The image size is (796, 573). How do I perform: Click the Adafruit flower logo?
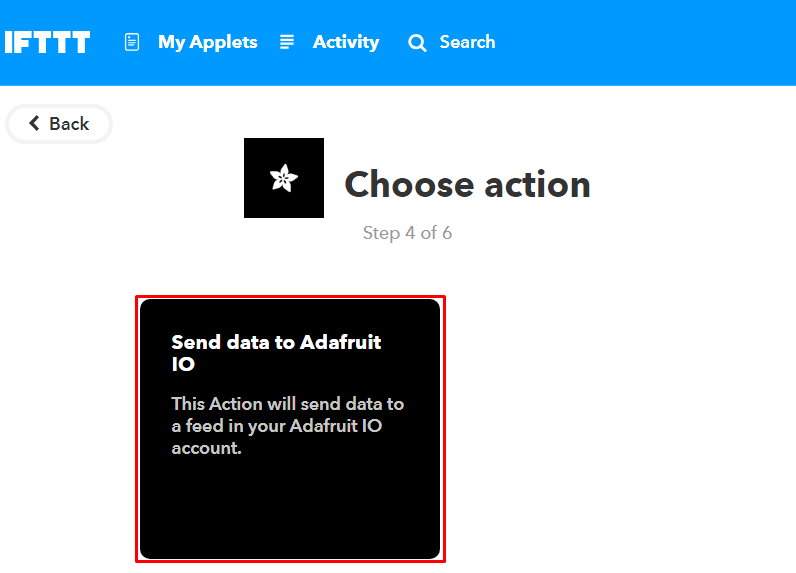coord(284,178)
